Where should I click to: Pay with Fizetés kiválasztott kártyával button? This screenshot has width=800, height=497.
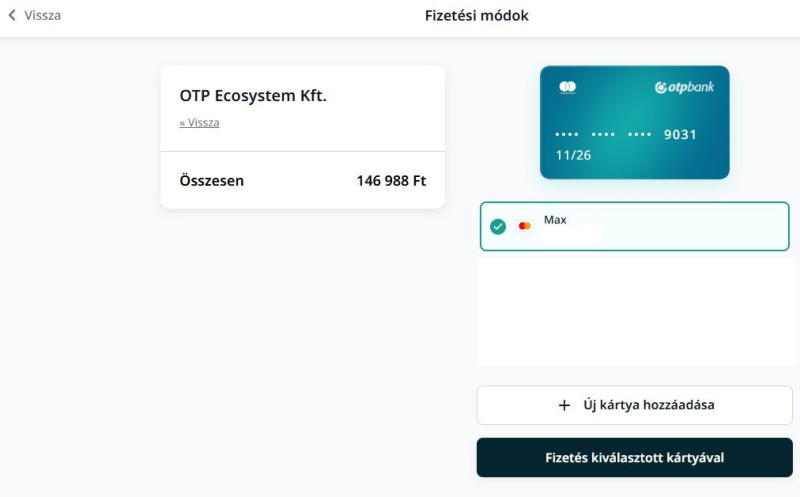(x=634, y=458)
